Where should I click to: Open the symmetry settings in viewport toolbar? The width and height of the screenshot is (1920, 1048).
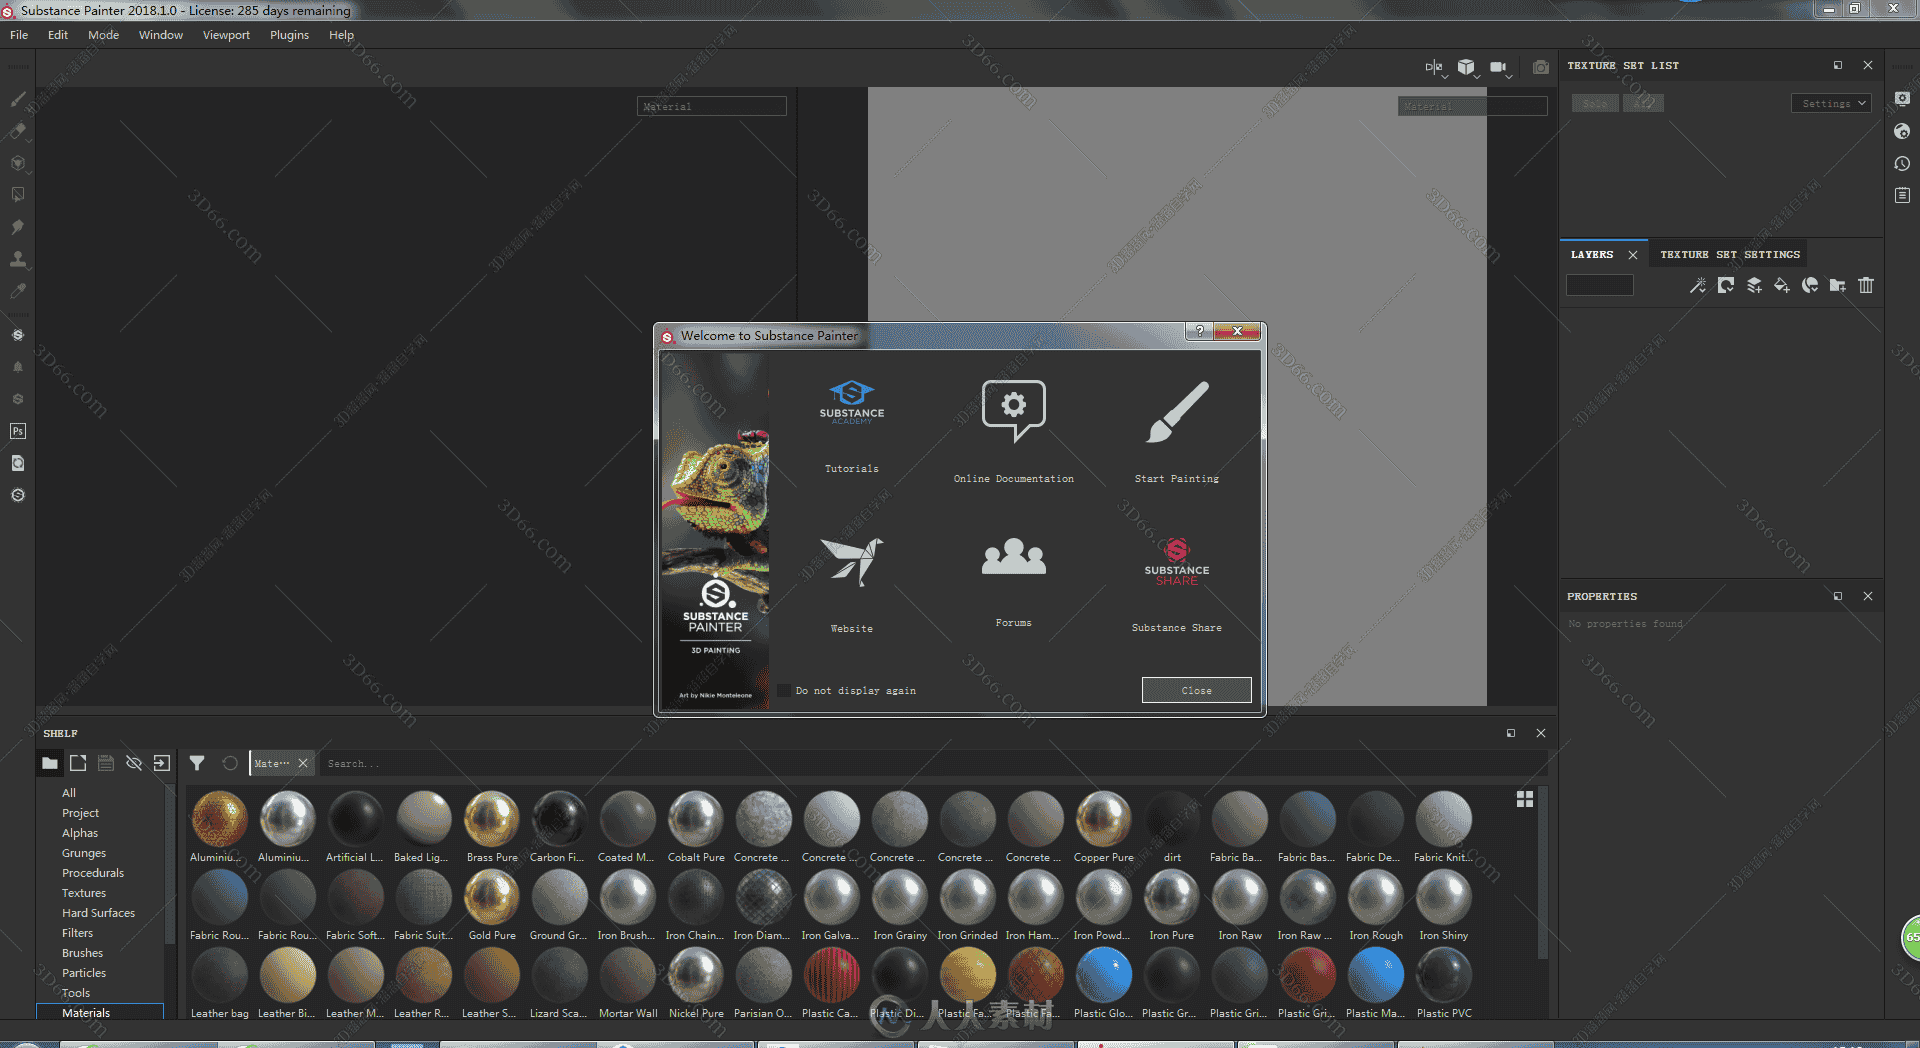point(1434,67)
